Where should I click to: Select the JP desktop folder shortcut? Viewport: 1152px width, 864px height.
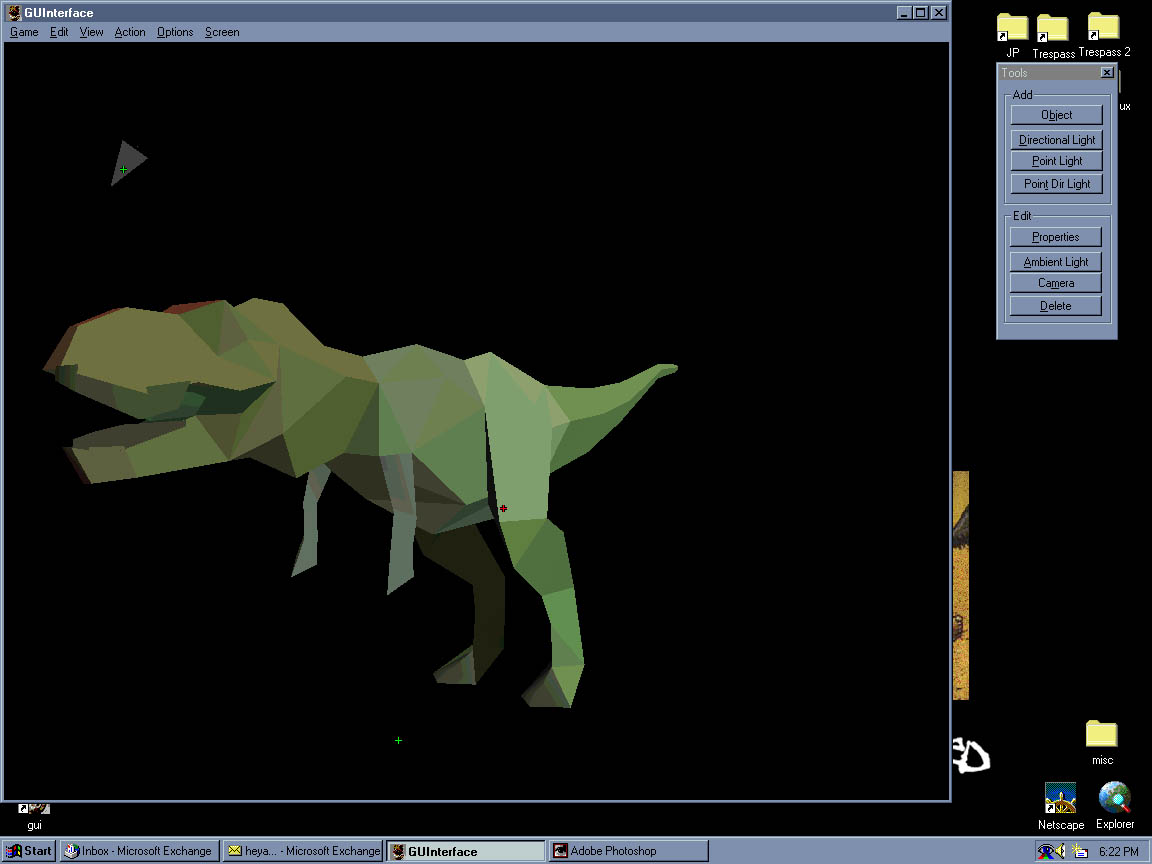click(1012, 35)
